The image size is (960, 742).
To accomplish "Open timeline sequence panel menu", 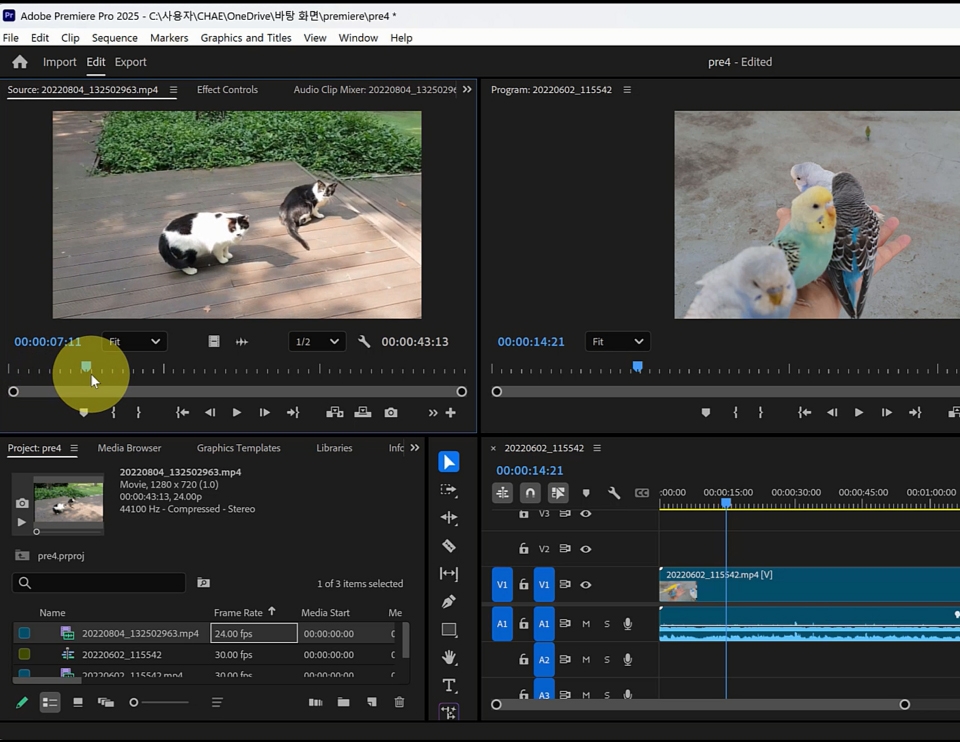I will 597,448.
